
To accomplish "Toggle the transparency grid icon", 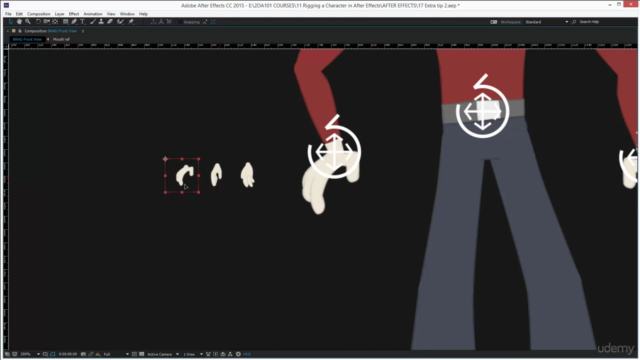I will [x=142, y=354].
